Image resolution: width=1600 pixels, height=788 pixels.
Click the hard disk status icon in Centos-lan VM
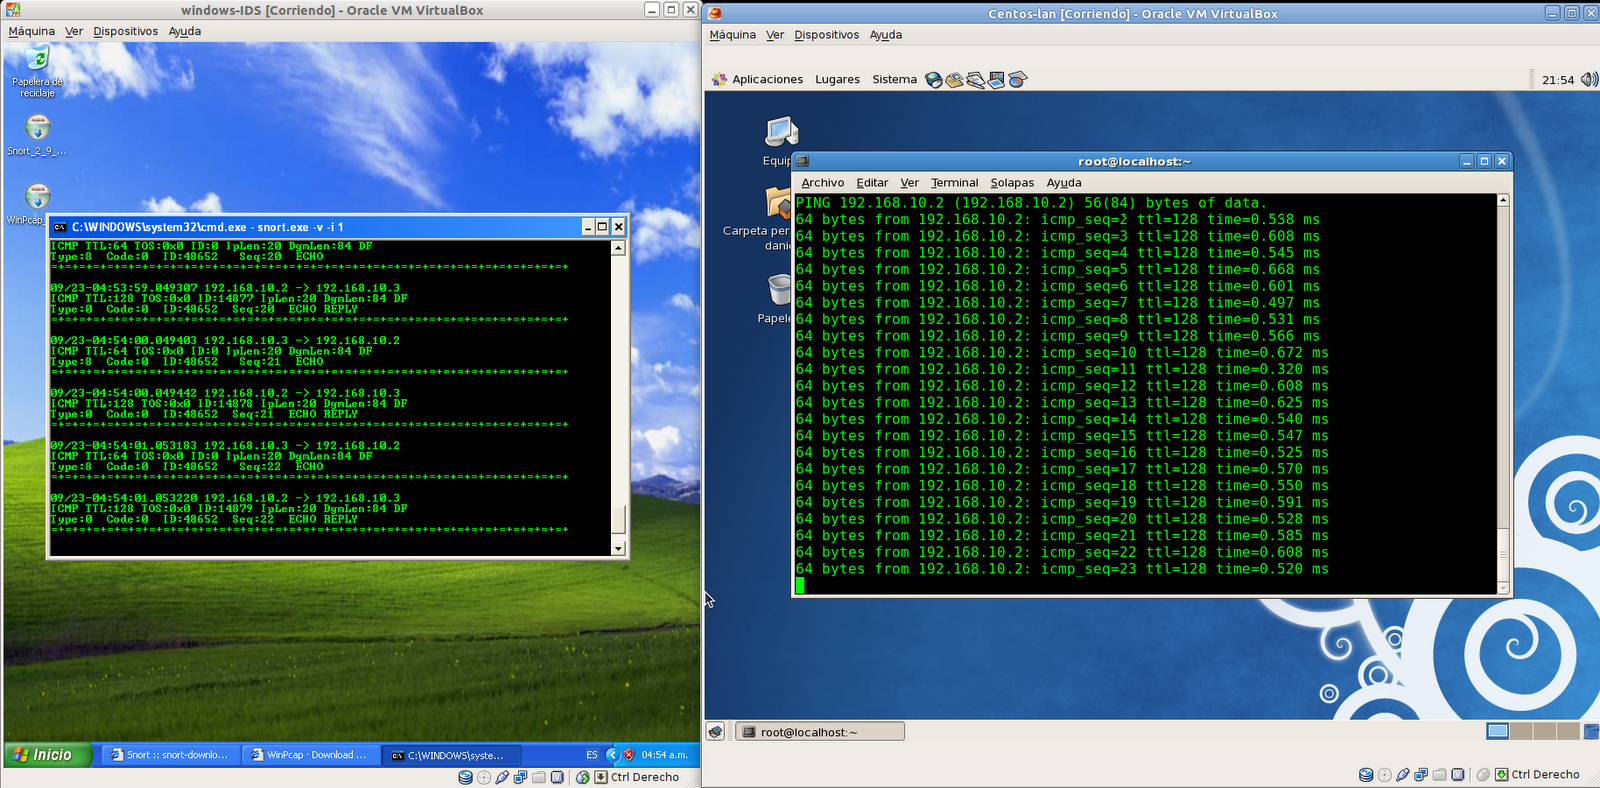click(x=1366, y=775)
